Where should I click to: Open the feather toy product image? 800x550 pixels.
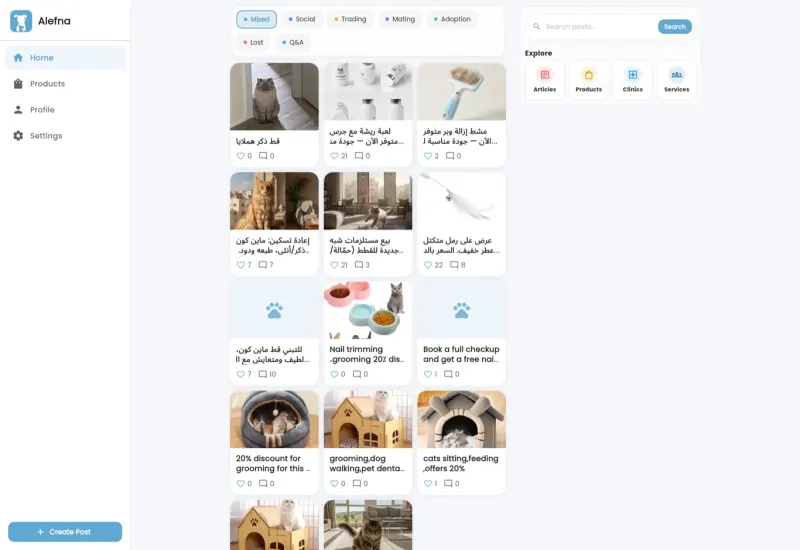click(462, 201)
